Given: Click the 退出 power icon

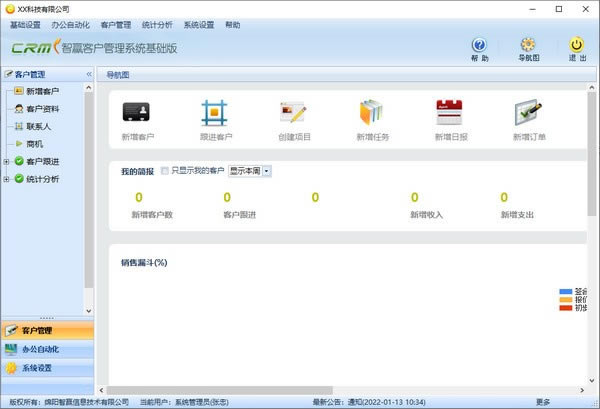Looking at the screenshot, I should tap(577, 45).
